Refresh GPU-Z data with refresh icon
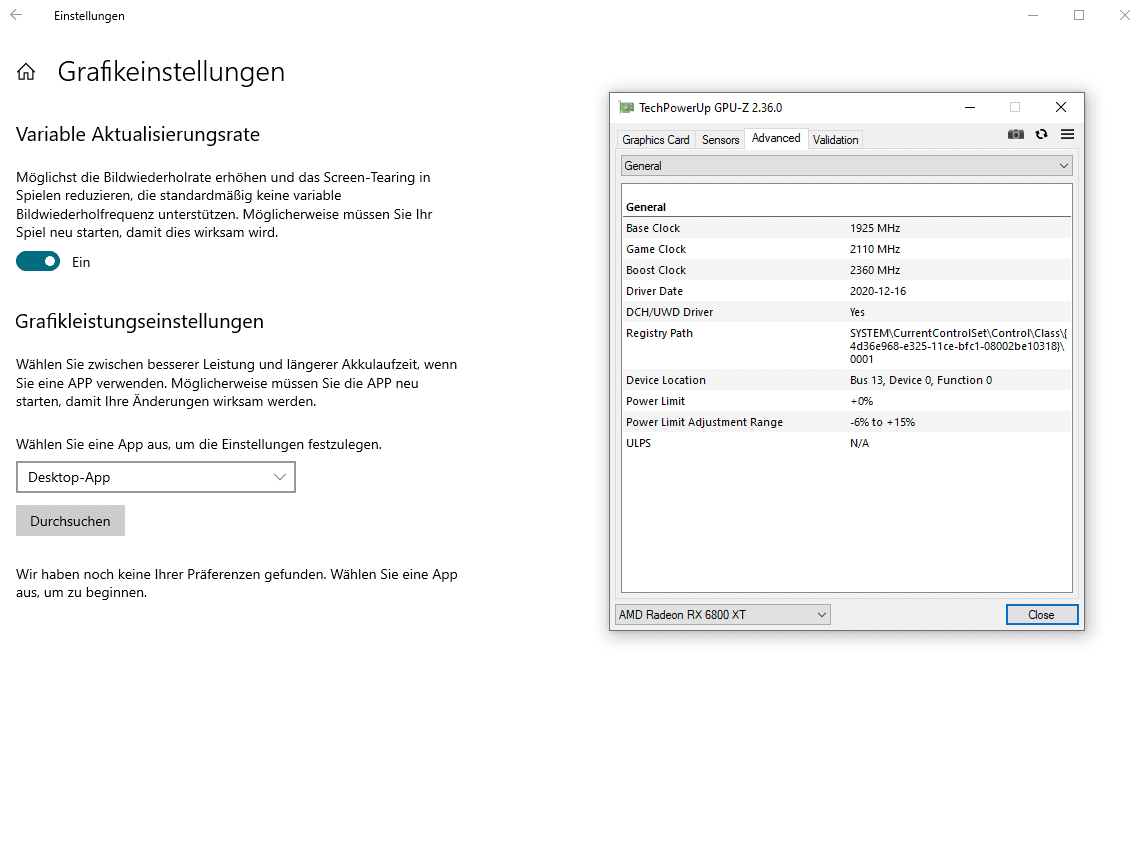 1041,134
